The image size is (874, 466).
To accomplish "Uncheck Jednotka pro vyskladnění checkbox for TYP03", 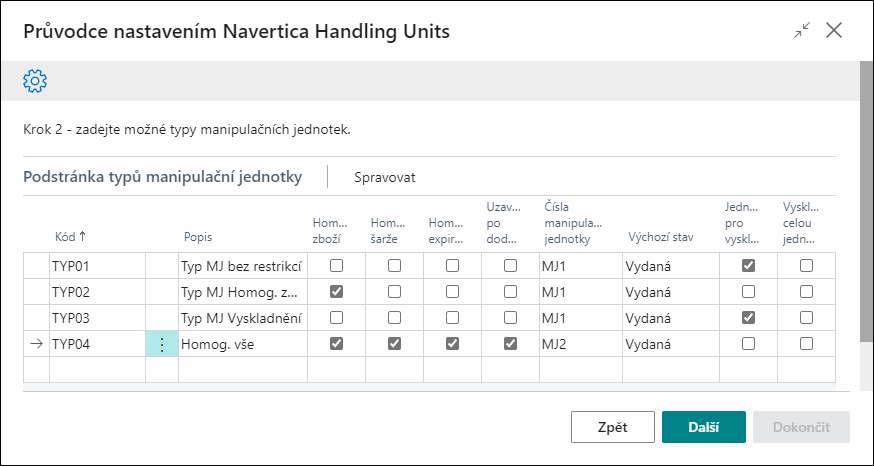I will pos(749,318).
